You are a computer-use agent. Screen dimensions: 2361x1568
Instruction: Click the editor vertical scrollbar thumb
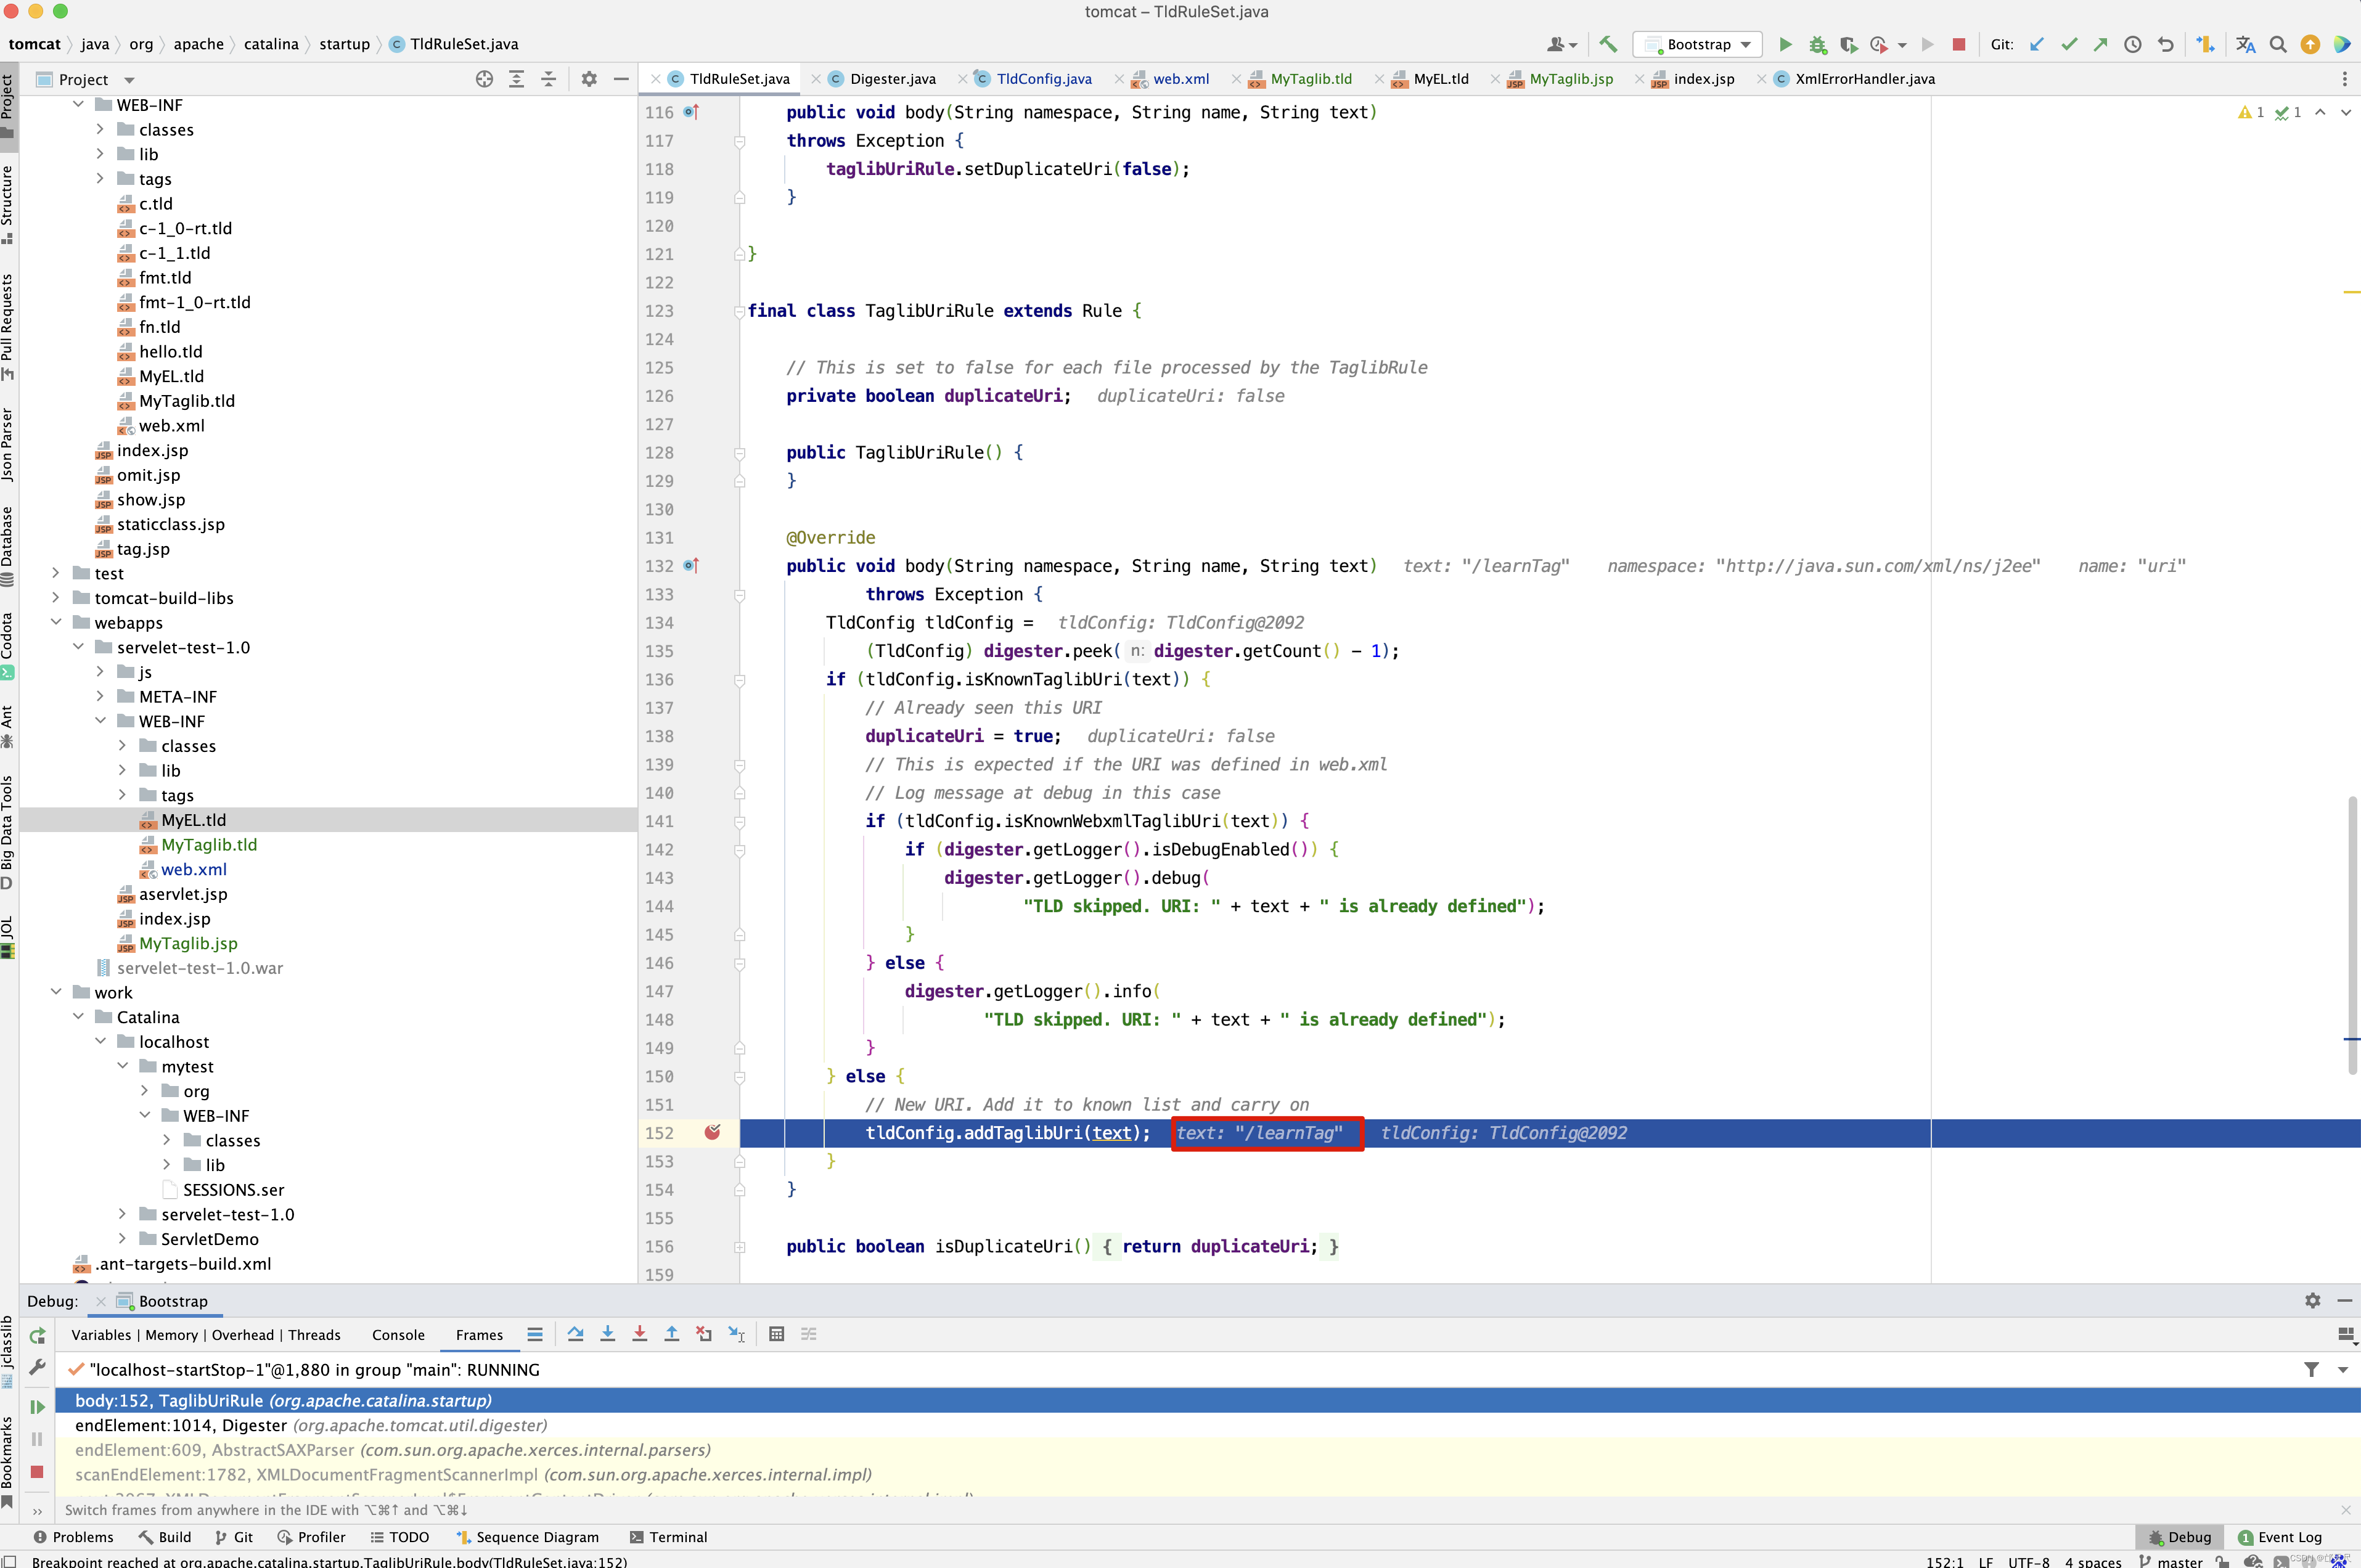click(x=2353, y=935)
